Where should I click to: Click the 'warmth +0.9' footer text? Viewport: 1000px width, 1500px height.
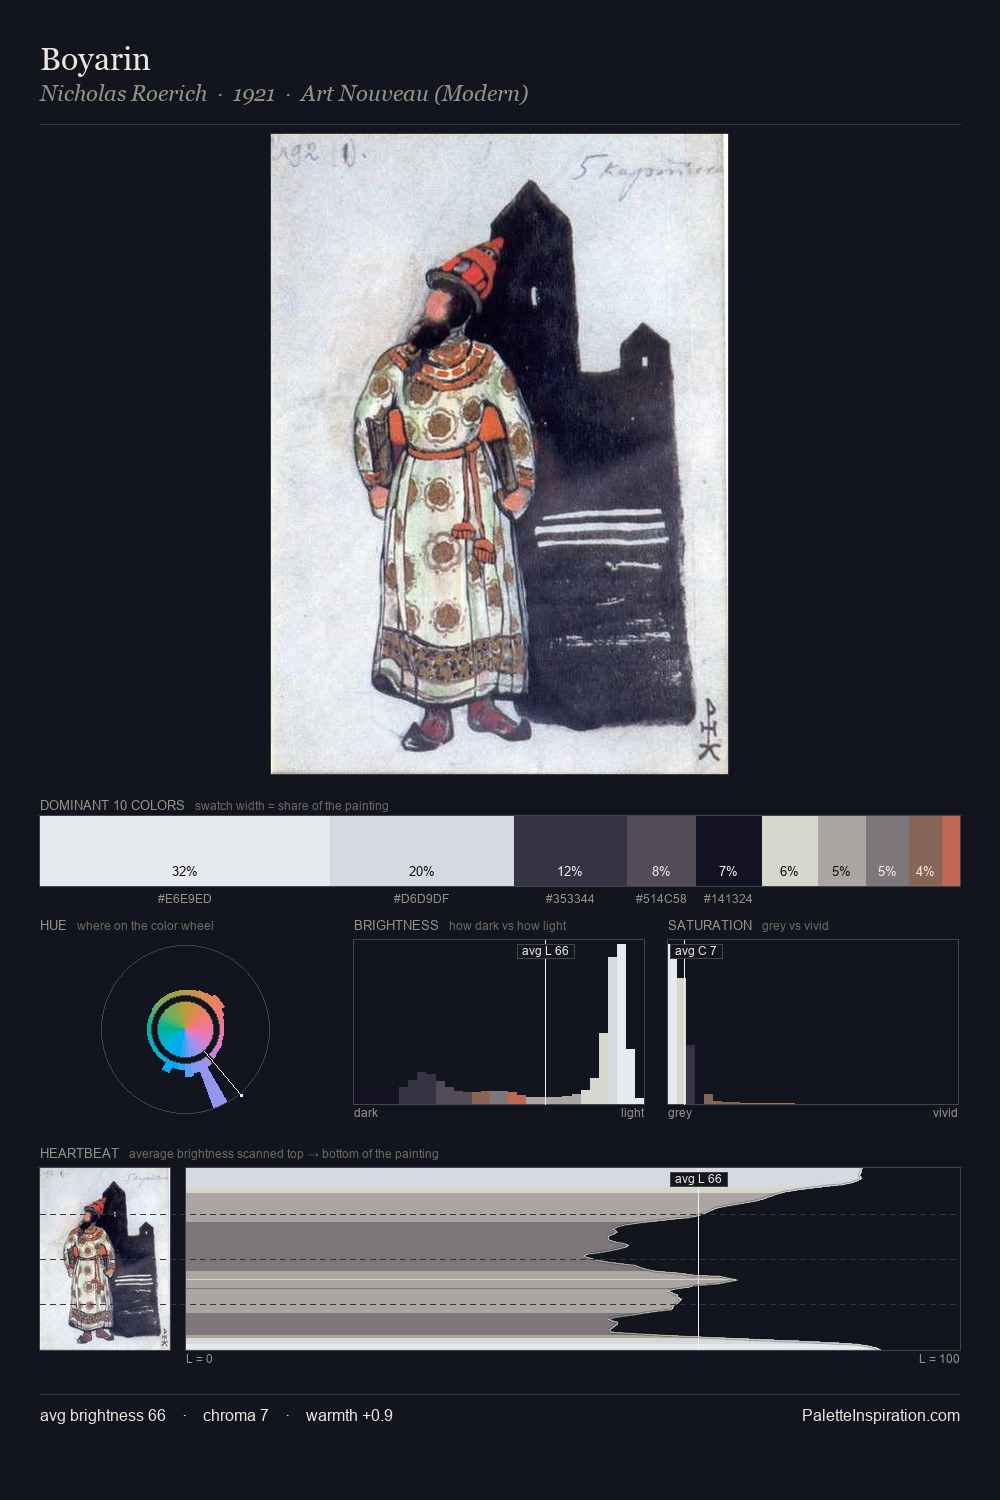click(x=349, y=1415)
